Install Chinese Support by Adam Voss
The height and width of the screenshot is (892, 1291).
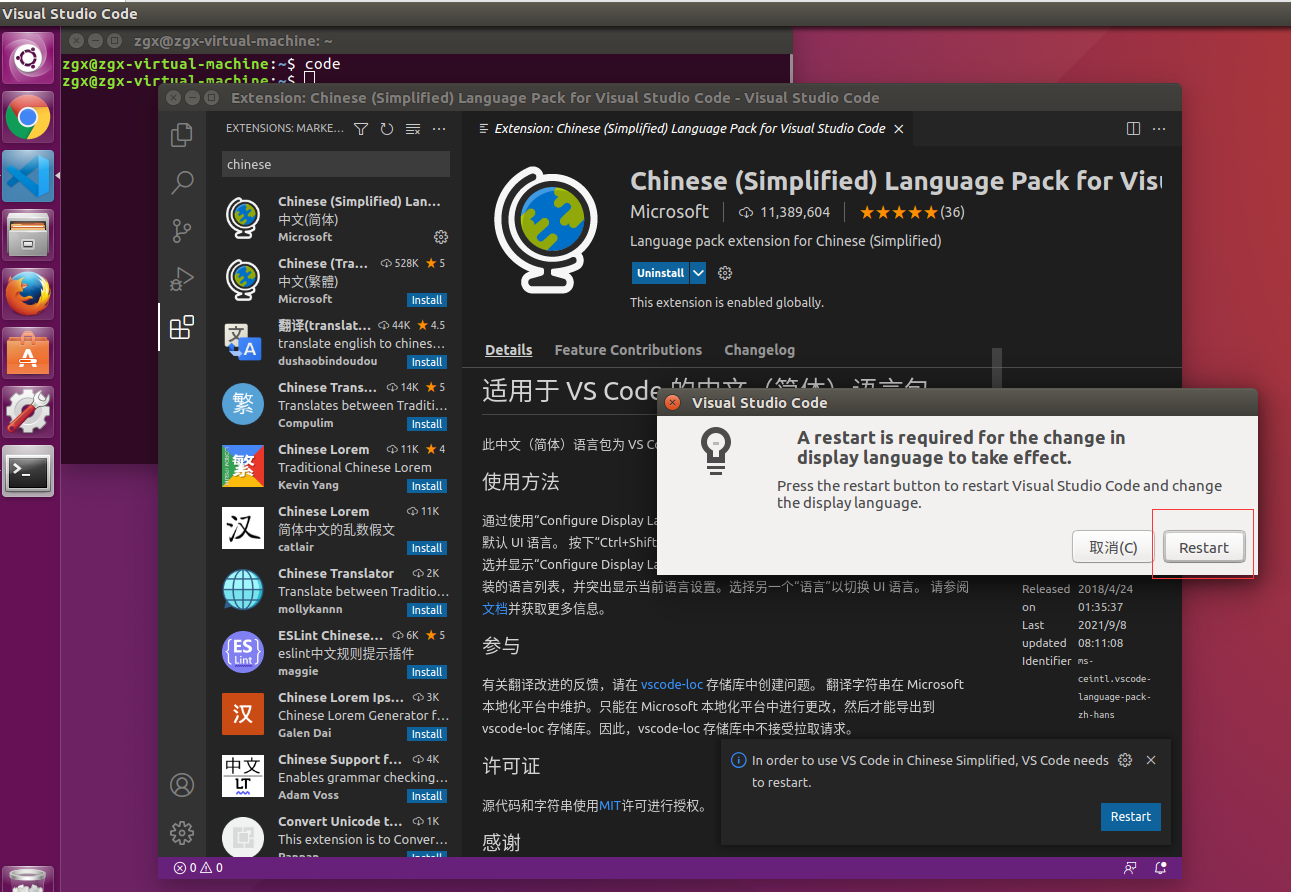click(427, 796)
